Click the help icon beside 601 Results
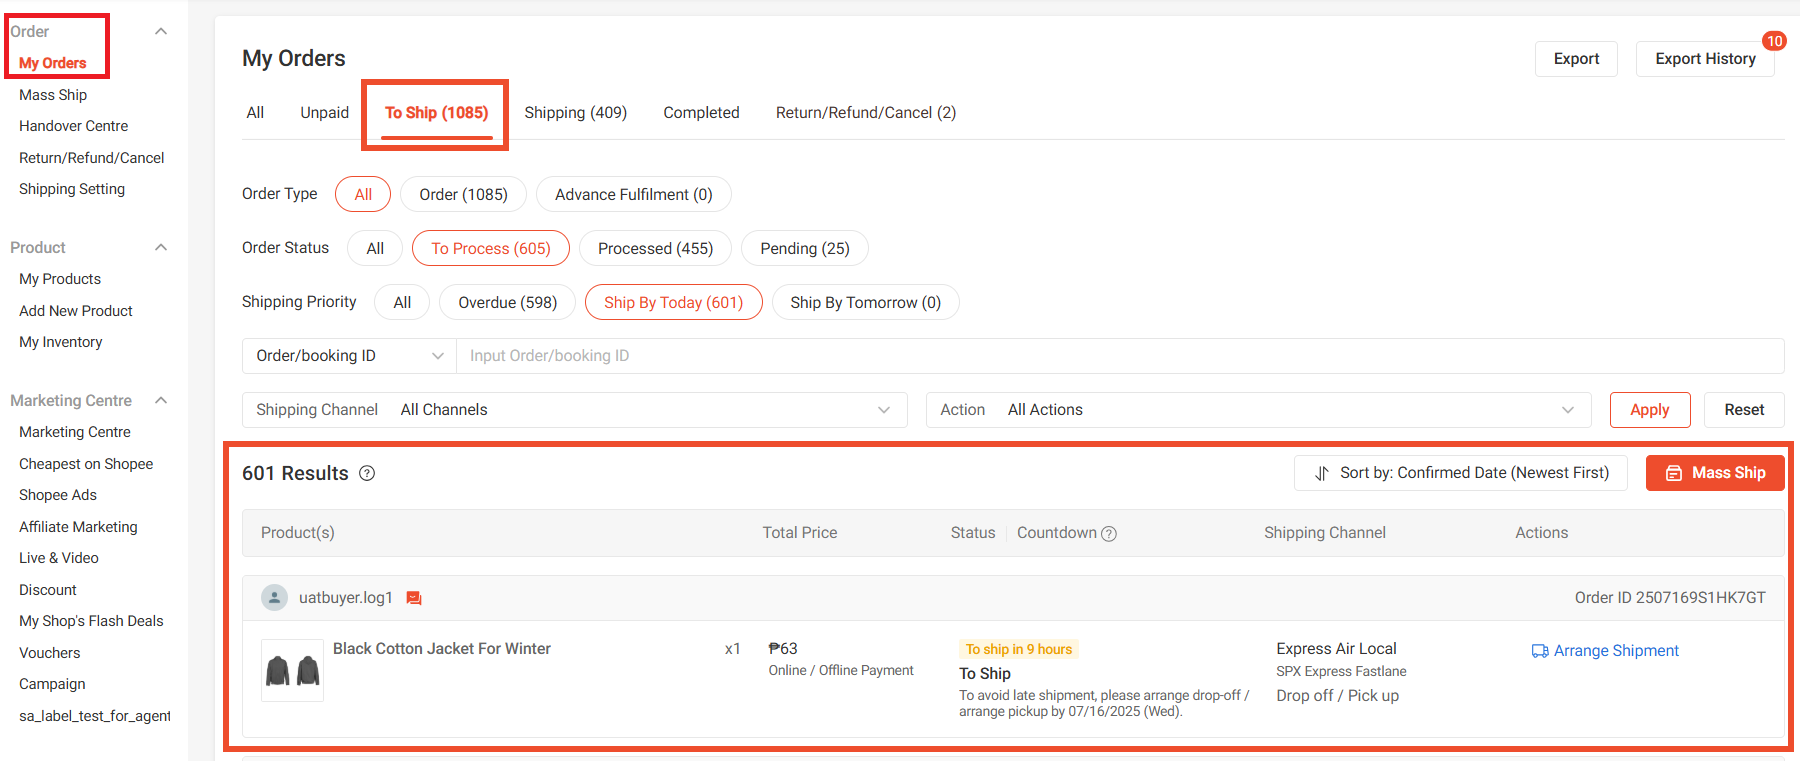 pyautogui.click(x=367, y=473)
